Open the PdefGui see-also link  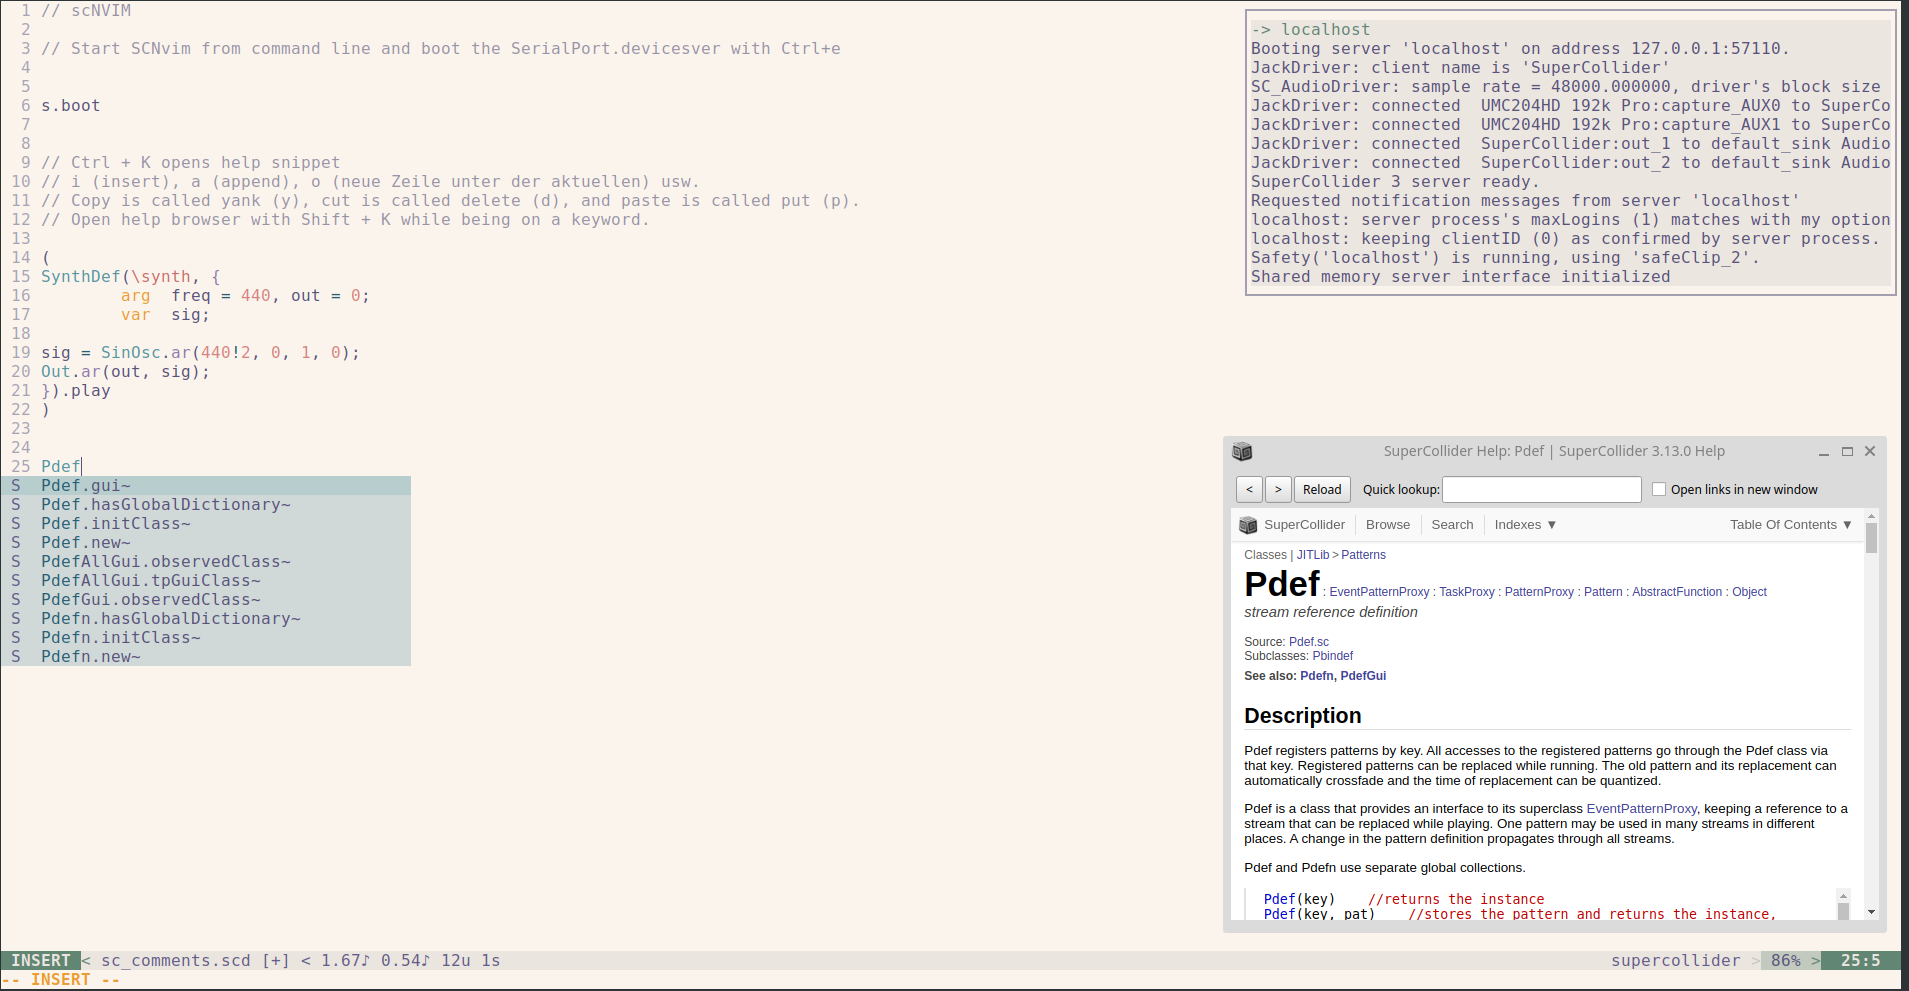coord(1363,676)
